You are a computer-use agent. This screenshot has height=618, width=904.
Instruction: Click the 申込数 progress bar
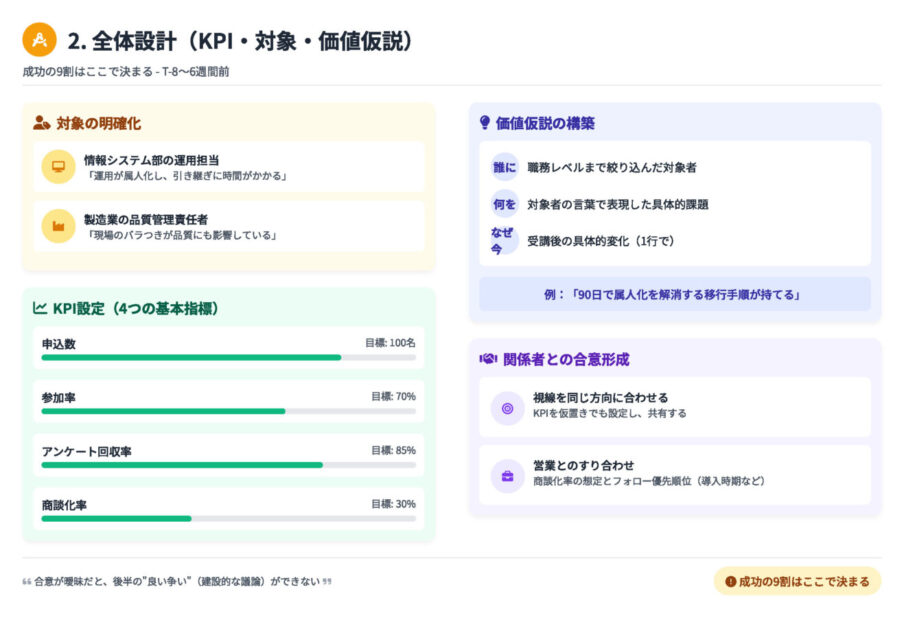[228, 357]
